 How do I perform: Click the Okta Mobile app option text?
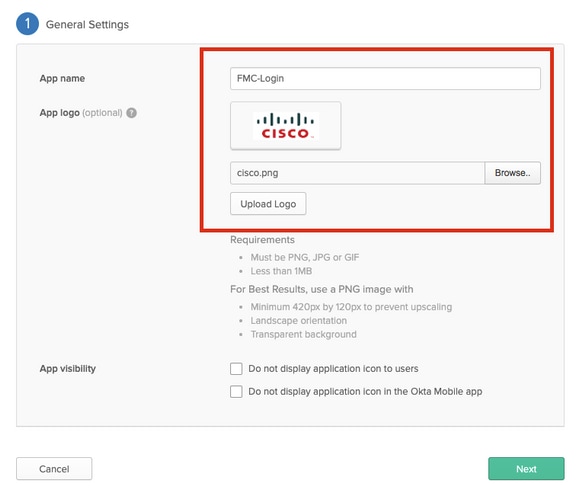[x=365, y=391]
